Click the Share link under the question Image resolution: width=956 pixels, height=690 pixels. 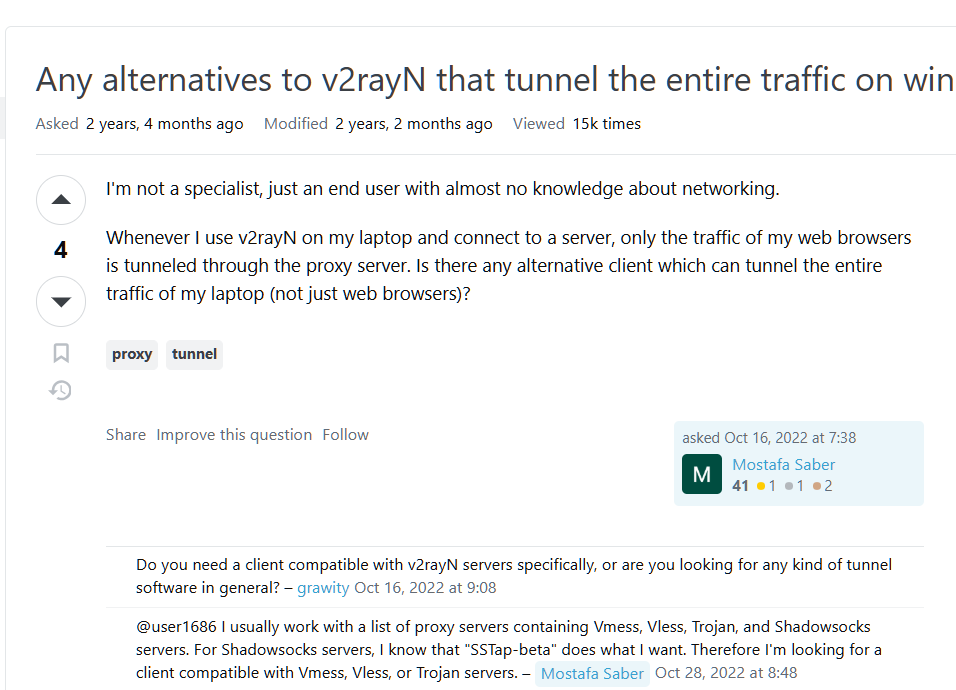[x=126, y=435]
